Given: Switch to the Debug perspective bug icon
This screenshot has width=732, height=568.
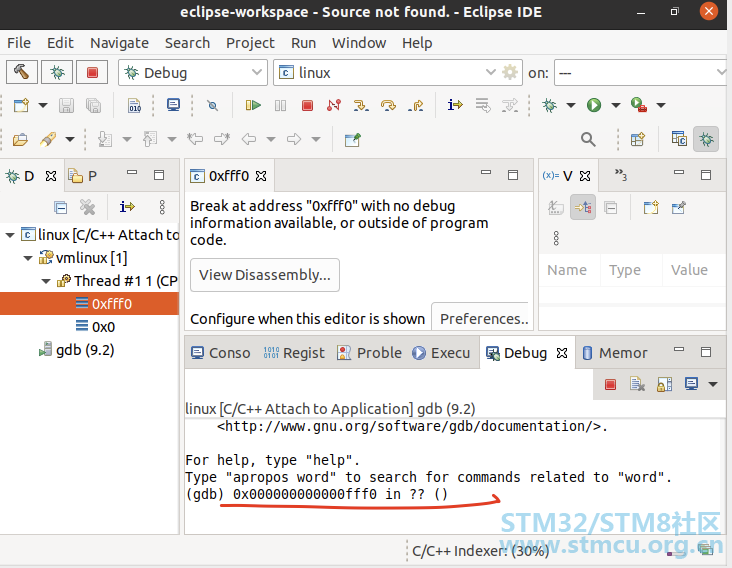Looking at the screenshot, I should point(706,139).
